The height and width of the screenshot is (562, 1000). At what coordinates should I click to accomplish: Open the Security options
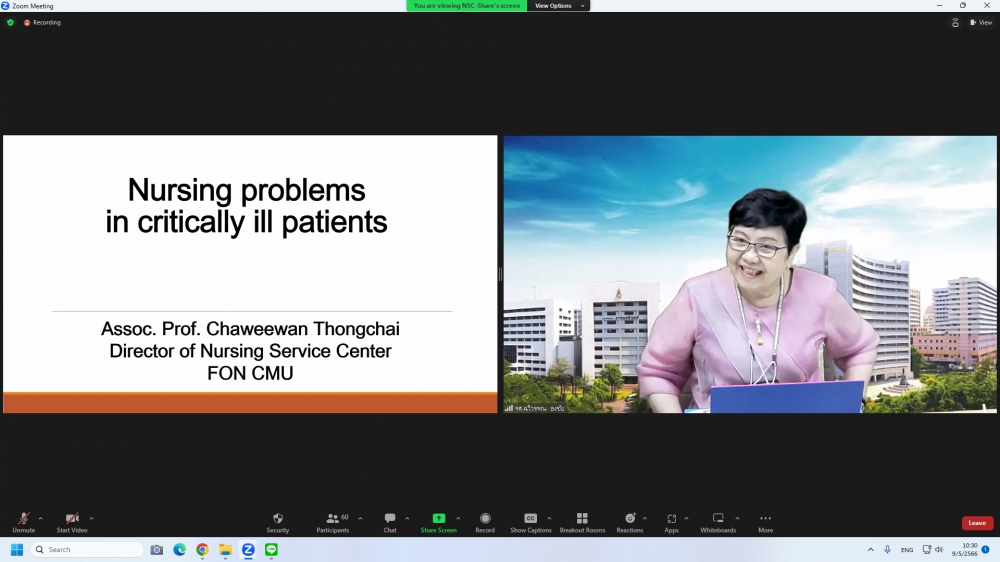[x=278, y=522]
